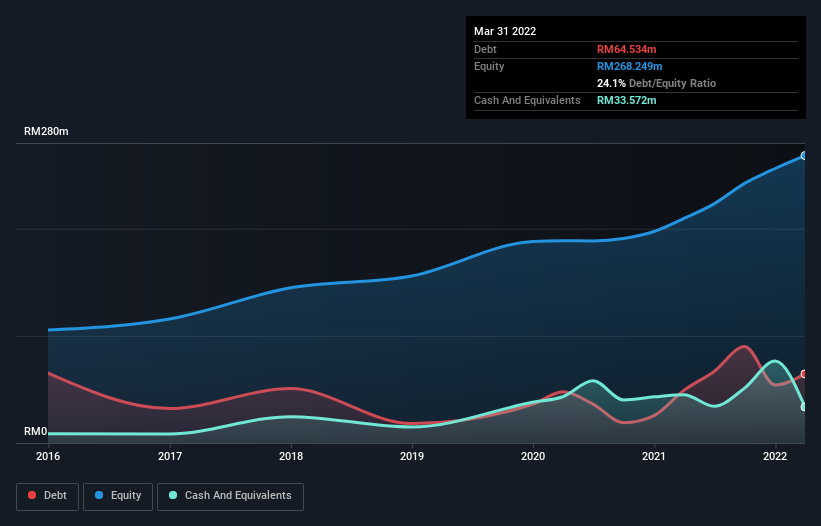The image size is (821, 526).
Task: Select the 2020 axis label
Action: pyautogui.click(x=533, y=456)
